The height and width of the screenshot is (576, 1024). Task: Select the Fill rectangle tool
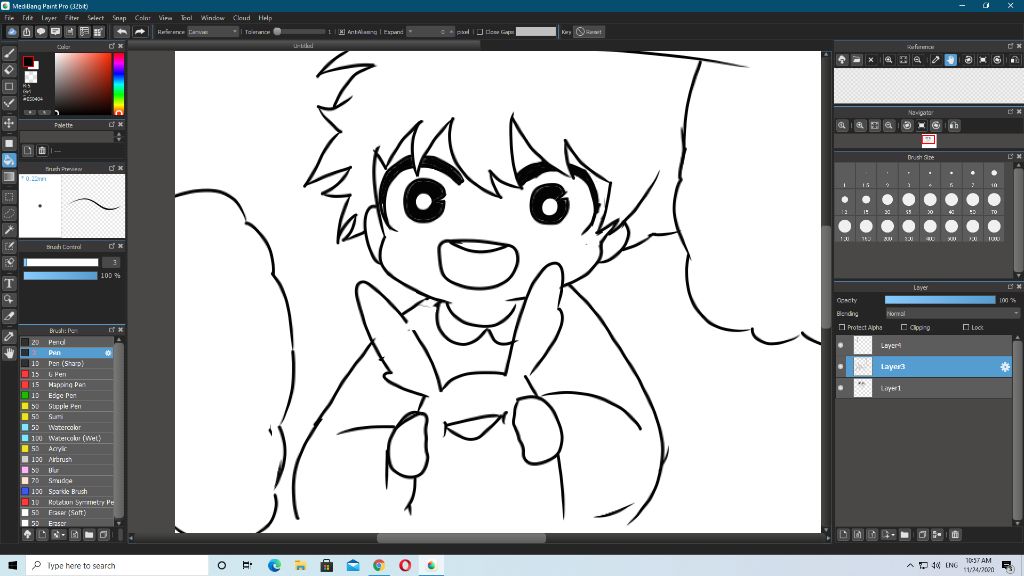(9, 144)
